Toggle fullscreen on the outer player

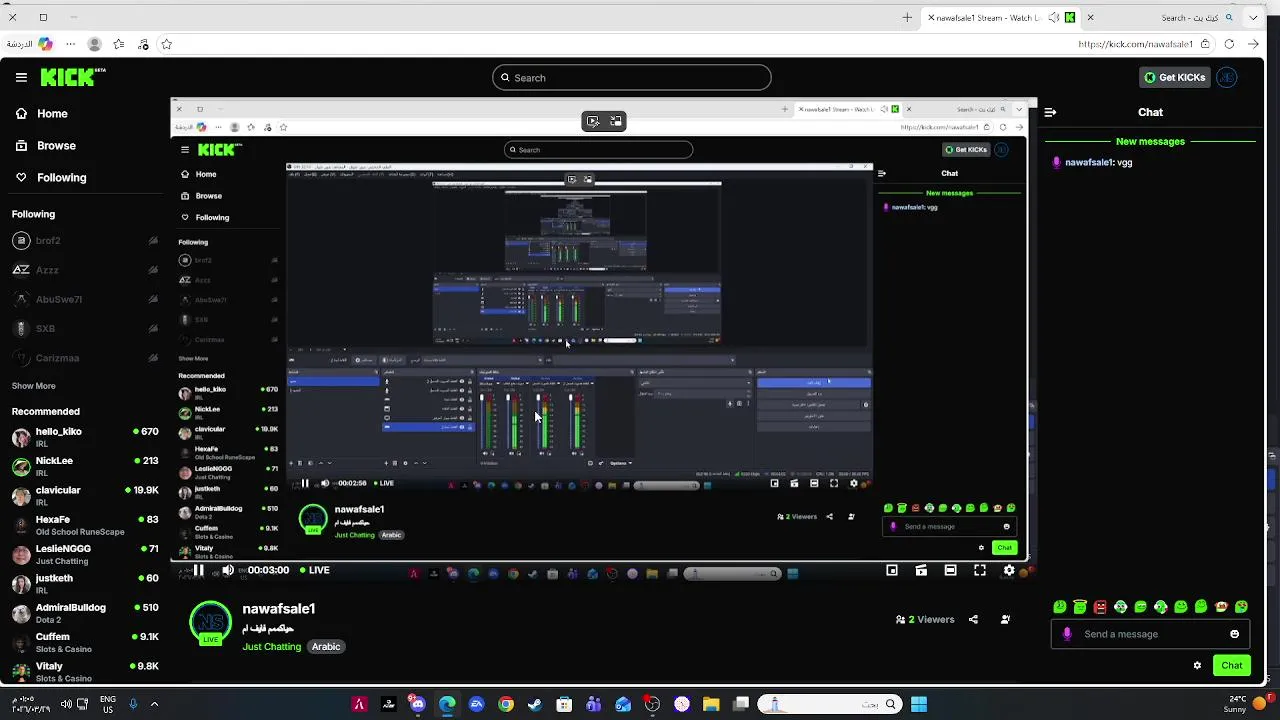(980, 570)
